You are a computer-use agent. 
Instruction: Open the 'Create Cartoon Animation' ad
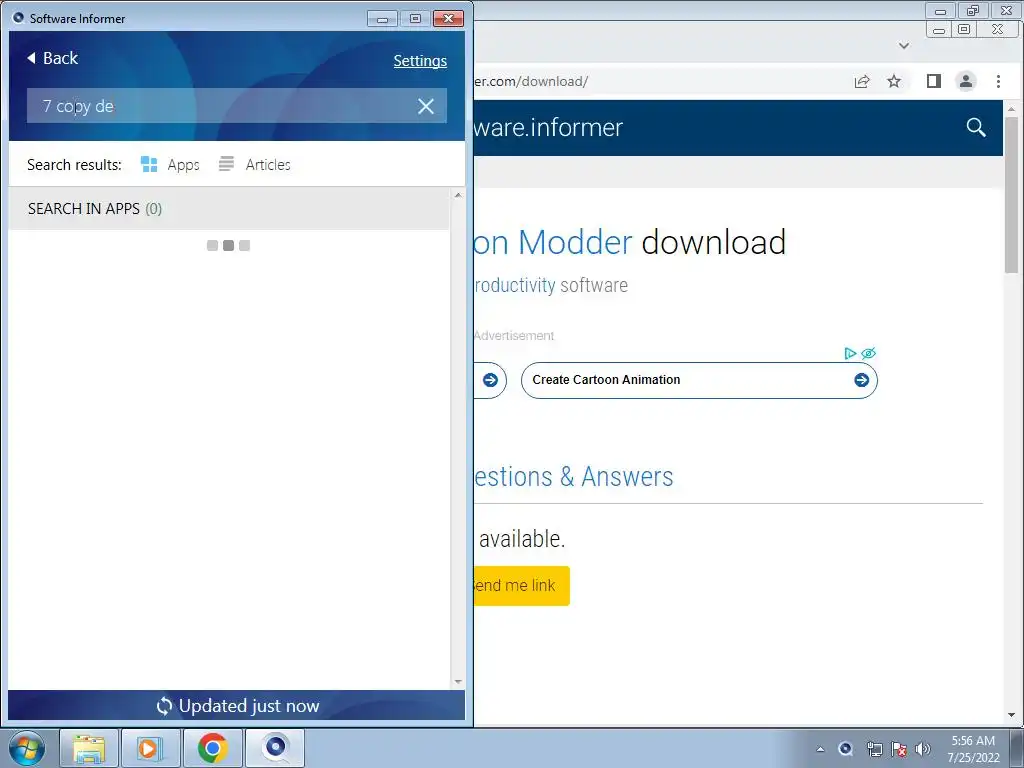(699, 380)
